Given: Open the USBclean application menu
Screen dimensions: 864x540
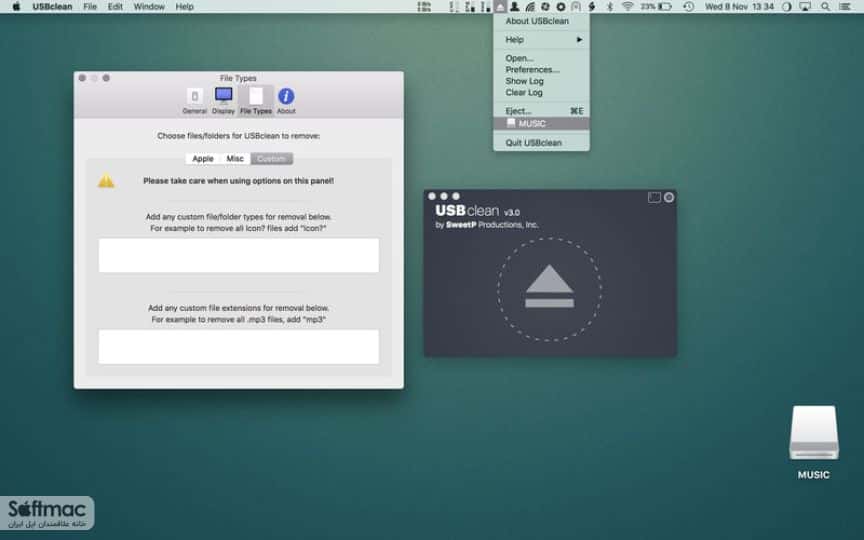Looking at the screenshot, I should [x=52, y=7].
